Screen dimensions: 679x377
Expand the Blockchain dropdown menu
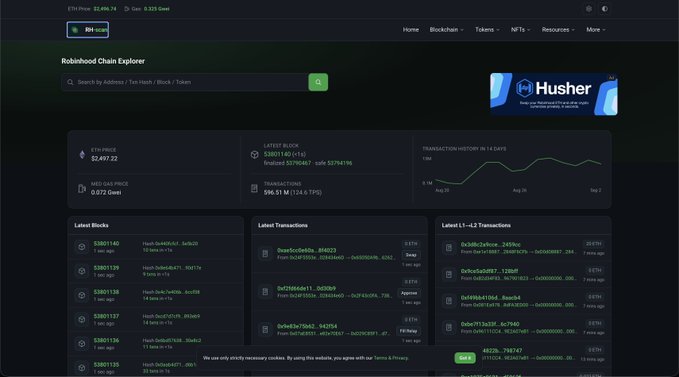(x=446, y=30)
